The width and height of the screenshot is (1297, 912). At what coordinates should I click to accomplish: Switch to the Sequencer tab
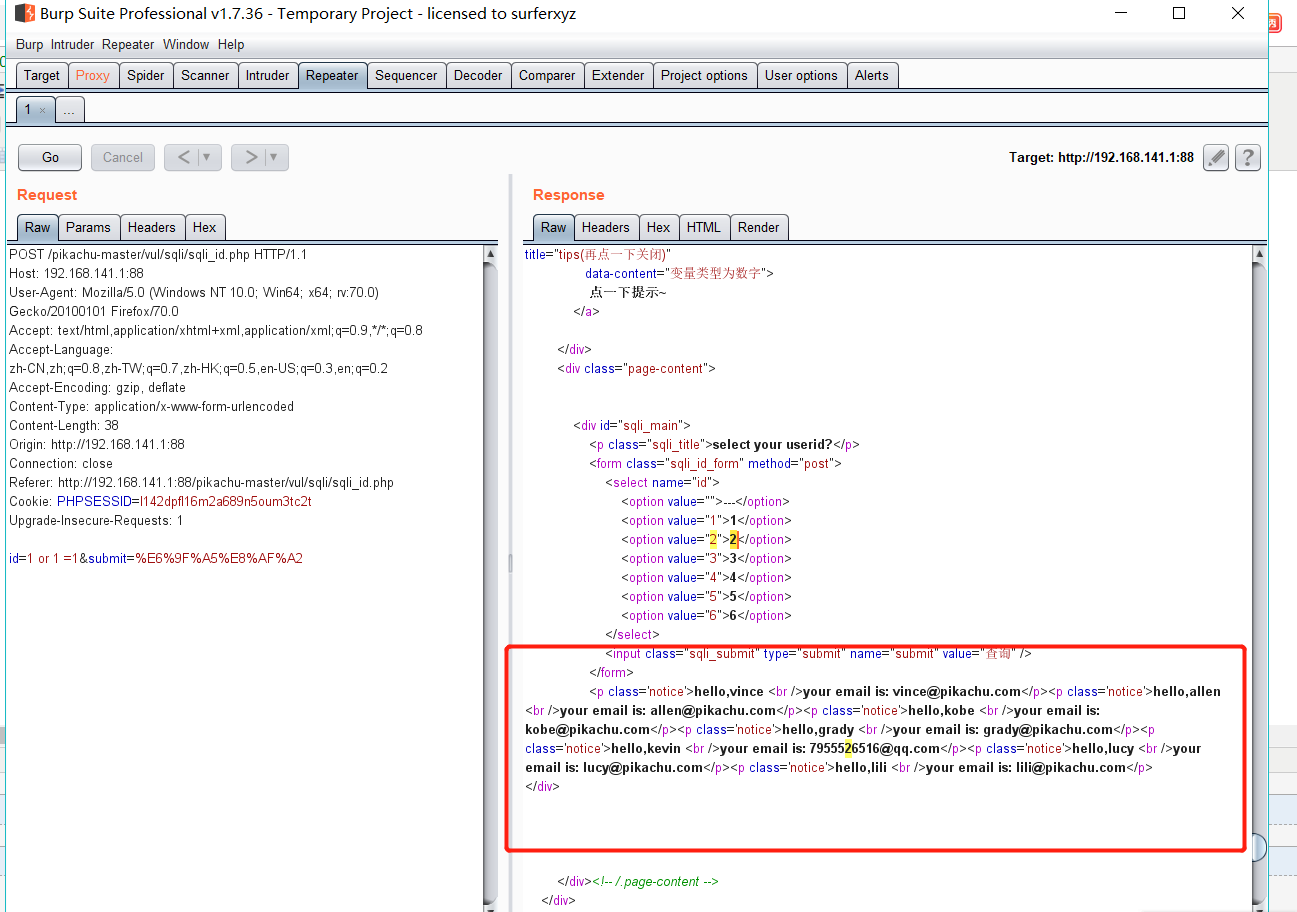click(x=406, y=75)
